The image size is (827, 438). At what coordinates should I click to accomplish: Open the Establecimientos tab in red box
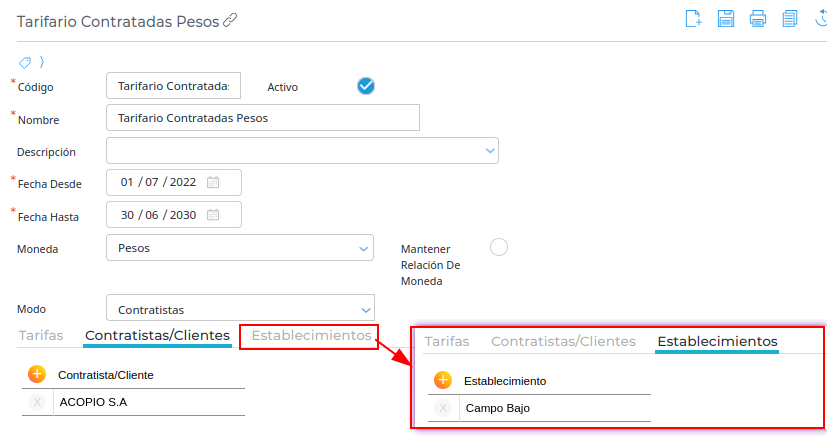pyautogui.click(x=311, y=336)
